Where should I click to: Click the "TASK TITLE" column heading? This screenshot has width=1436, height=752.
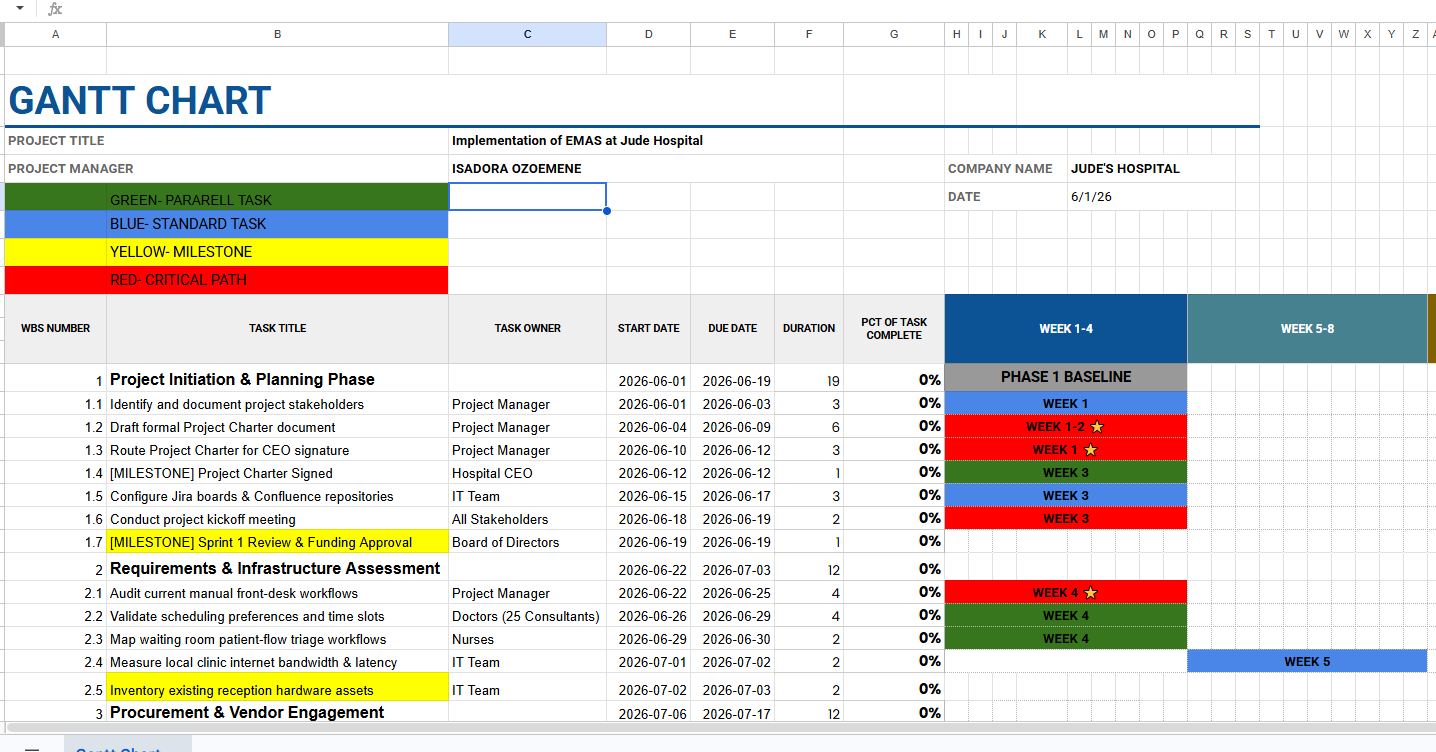(277, 329)
